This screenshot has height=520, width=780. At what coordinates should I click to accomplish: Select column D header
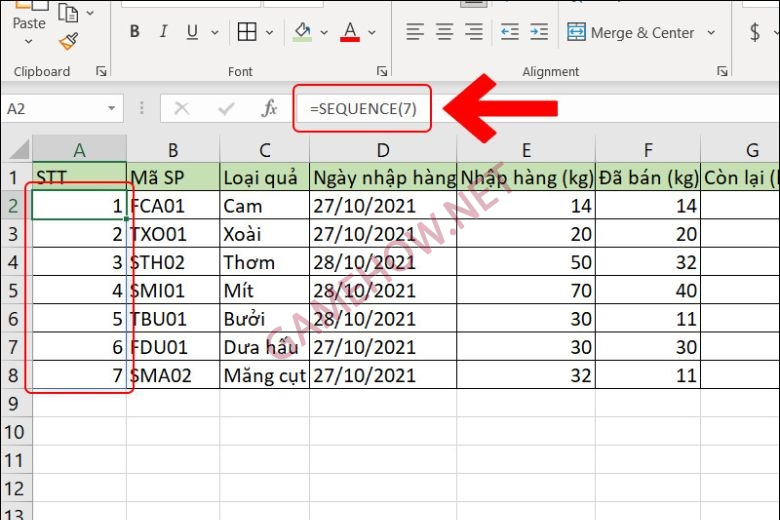tap(383, 150)
